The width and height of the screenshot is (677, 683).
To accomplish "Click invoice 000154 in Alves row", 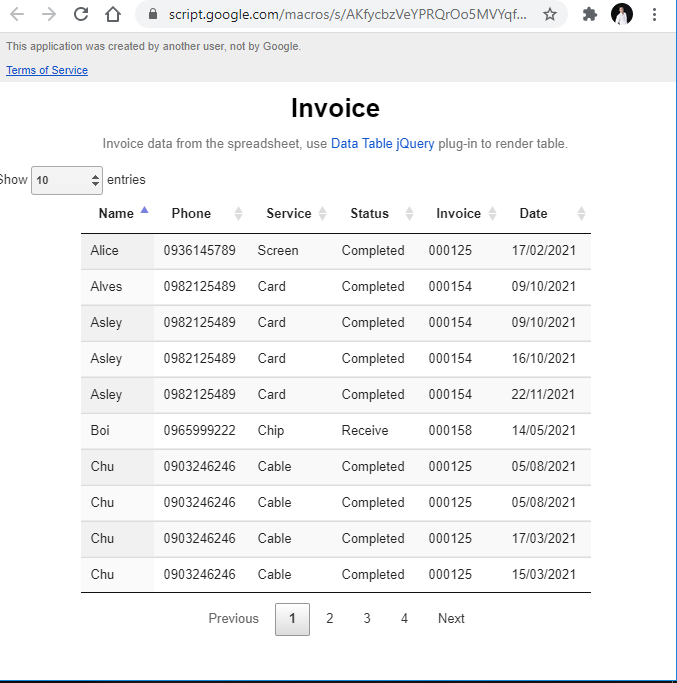I will pyautogui.click(x=450, y=287).
